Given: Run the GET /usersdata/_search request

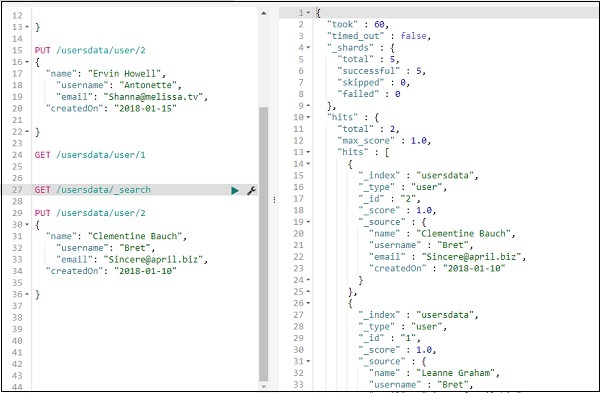Looking at the screenshot, I should click(x=235, y=190).
